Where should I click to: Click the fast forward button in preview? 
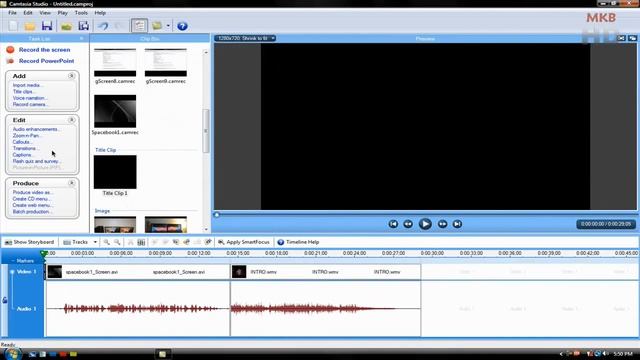[442, 224]
